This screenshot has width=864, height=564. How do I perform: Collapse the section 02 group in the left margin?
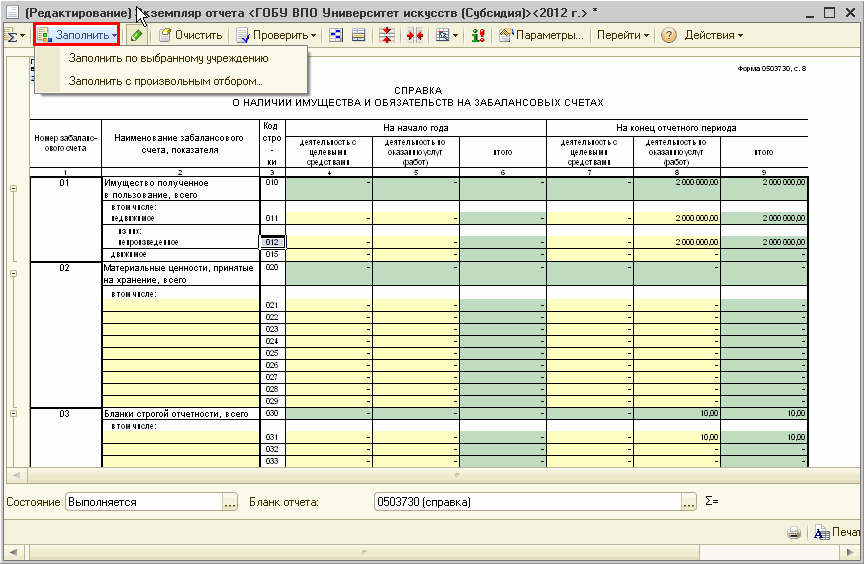(13, 271)
